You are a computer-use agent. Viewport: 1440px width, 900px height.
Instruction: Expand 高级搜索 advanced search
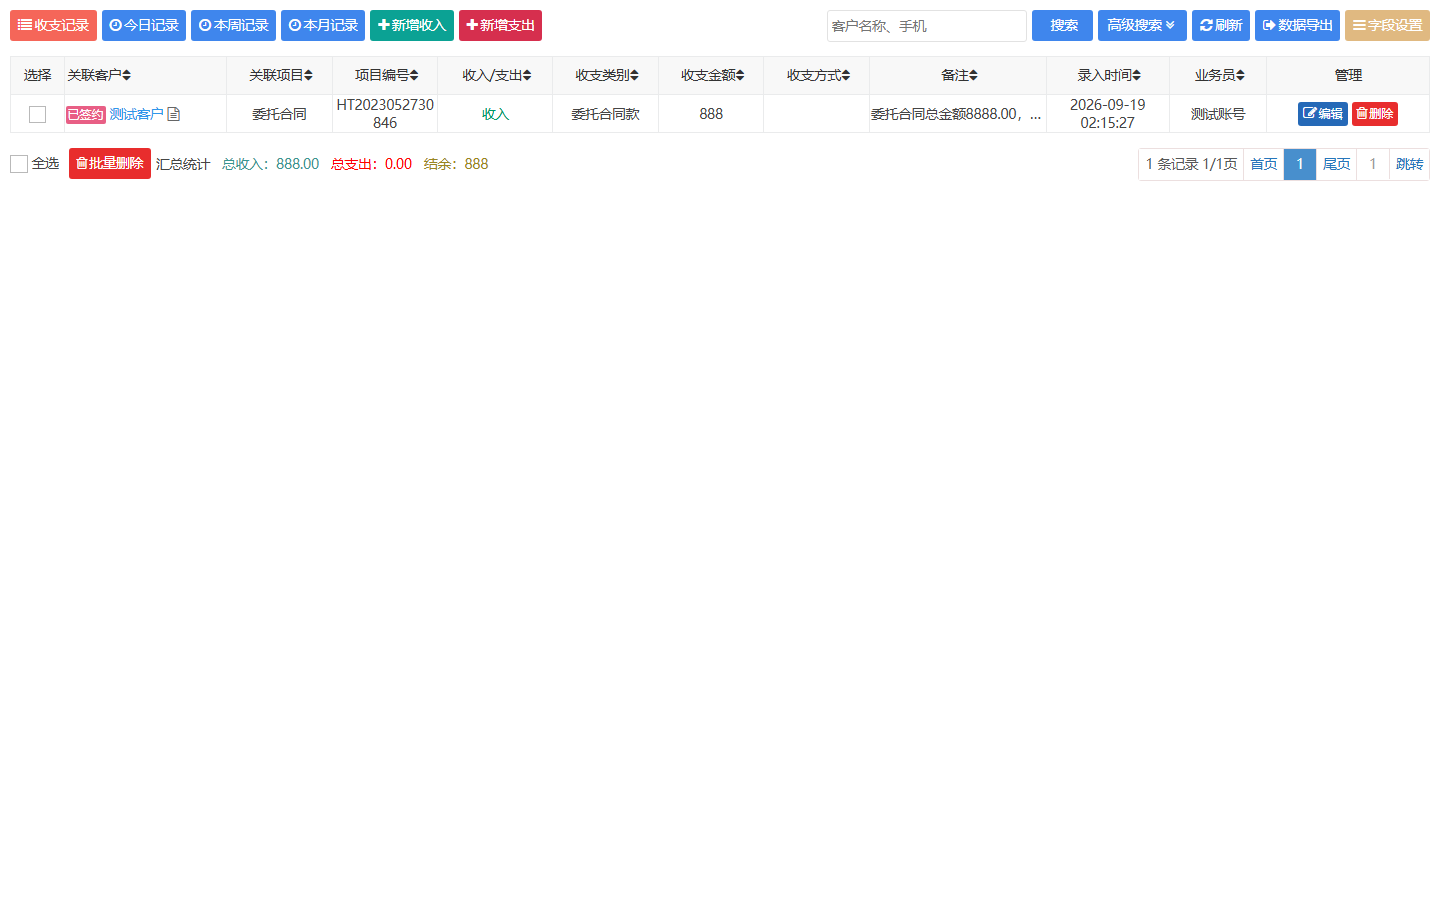pyautogui.click(x=1142, y=25)
